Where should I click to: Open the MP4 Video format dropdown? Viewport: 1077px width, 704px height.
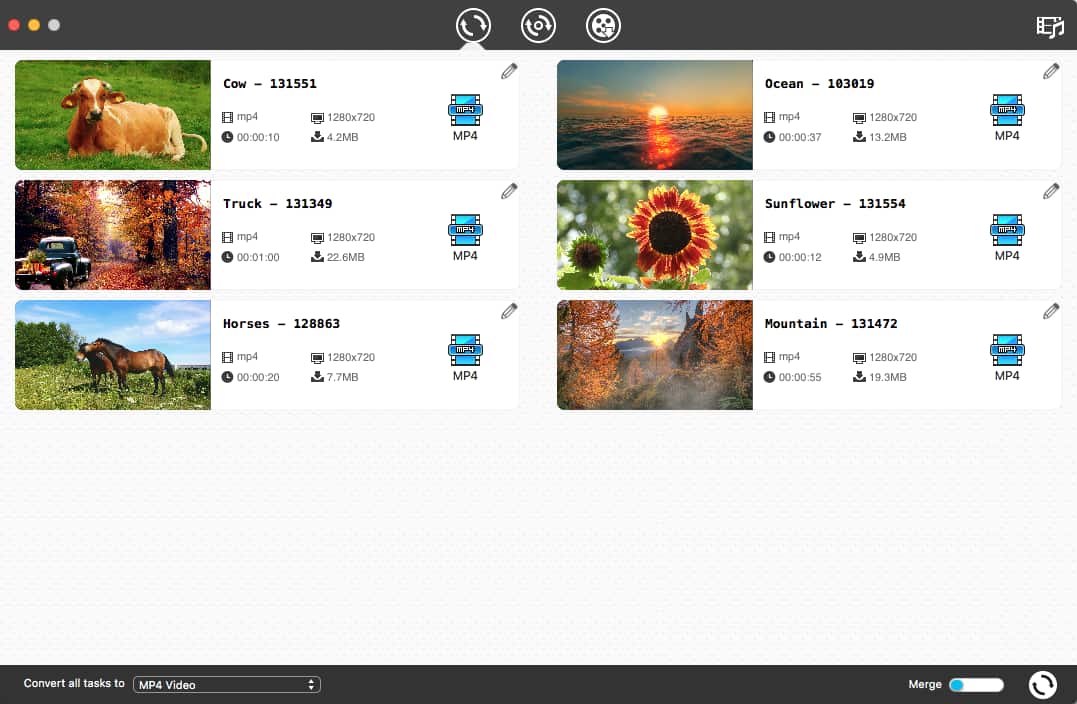tap(227, 685)
